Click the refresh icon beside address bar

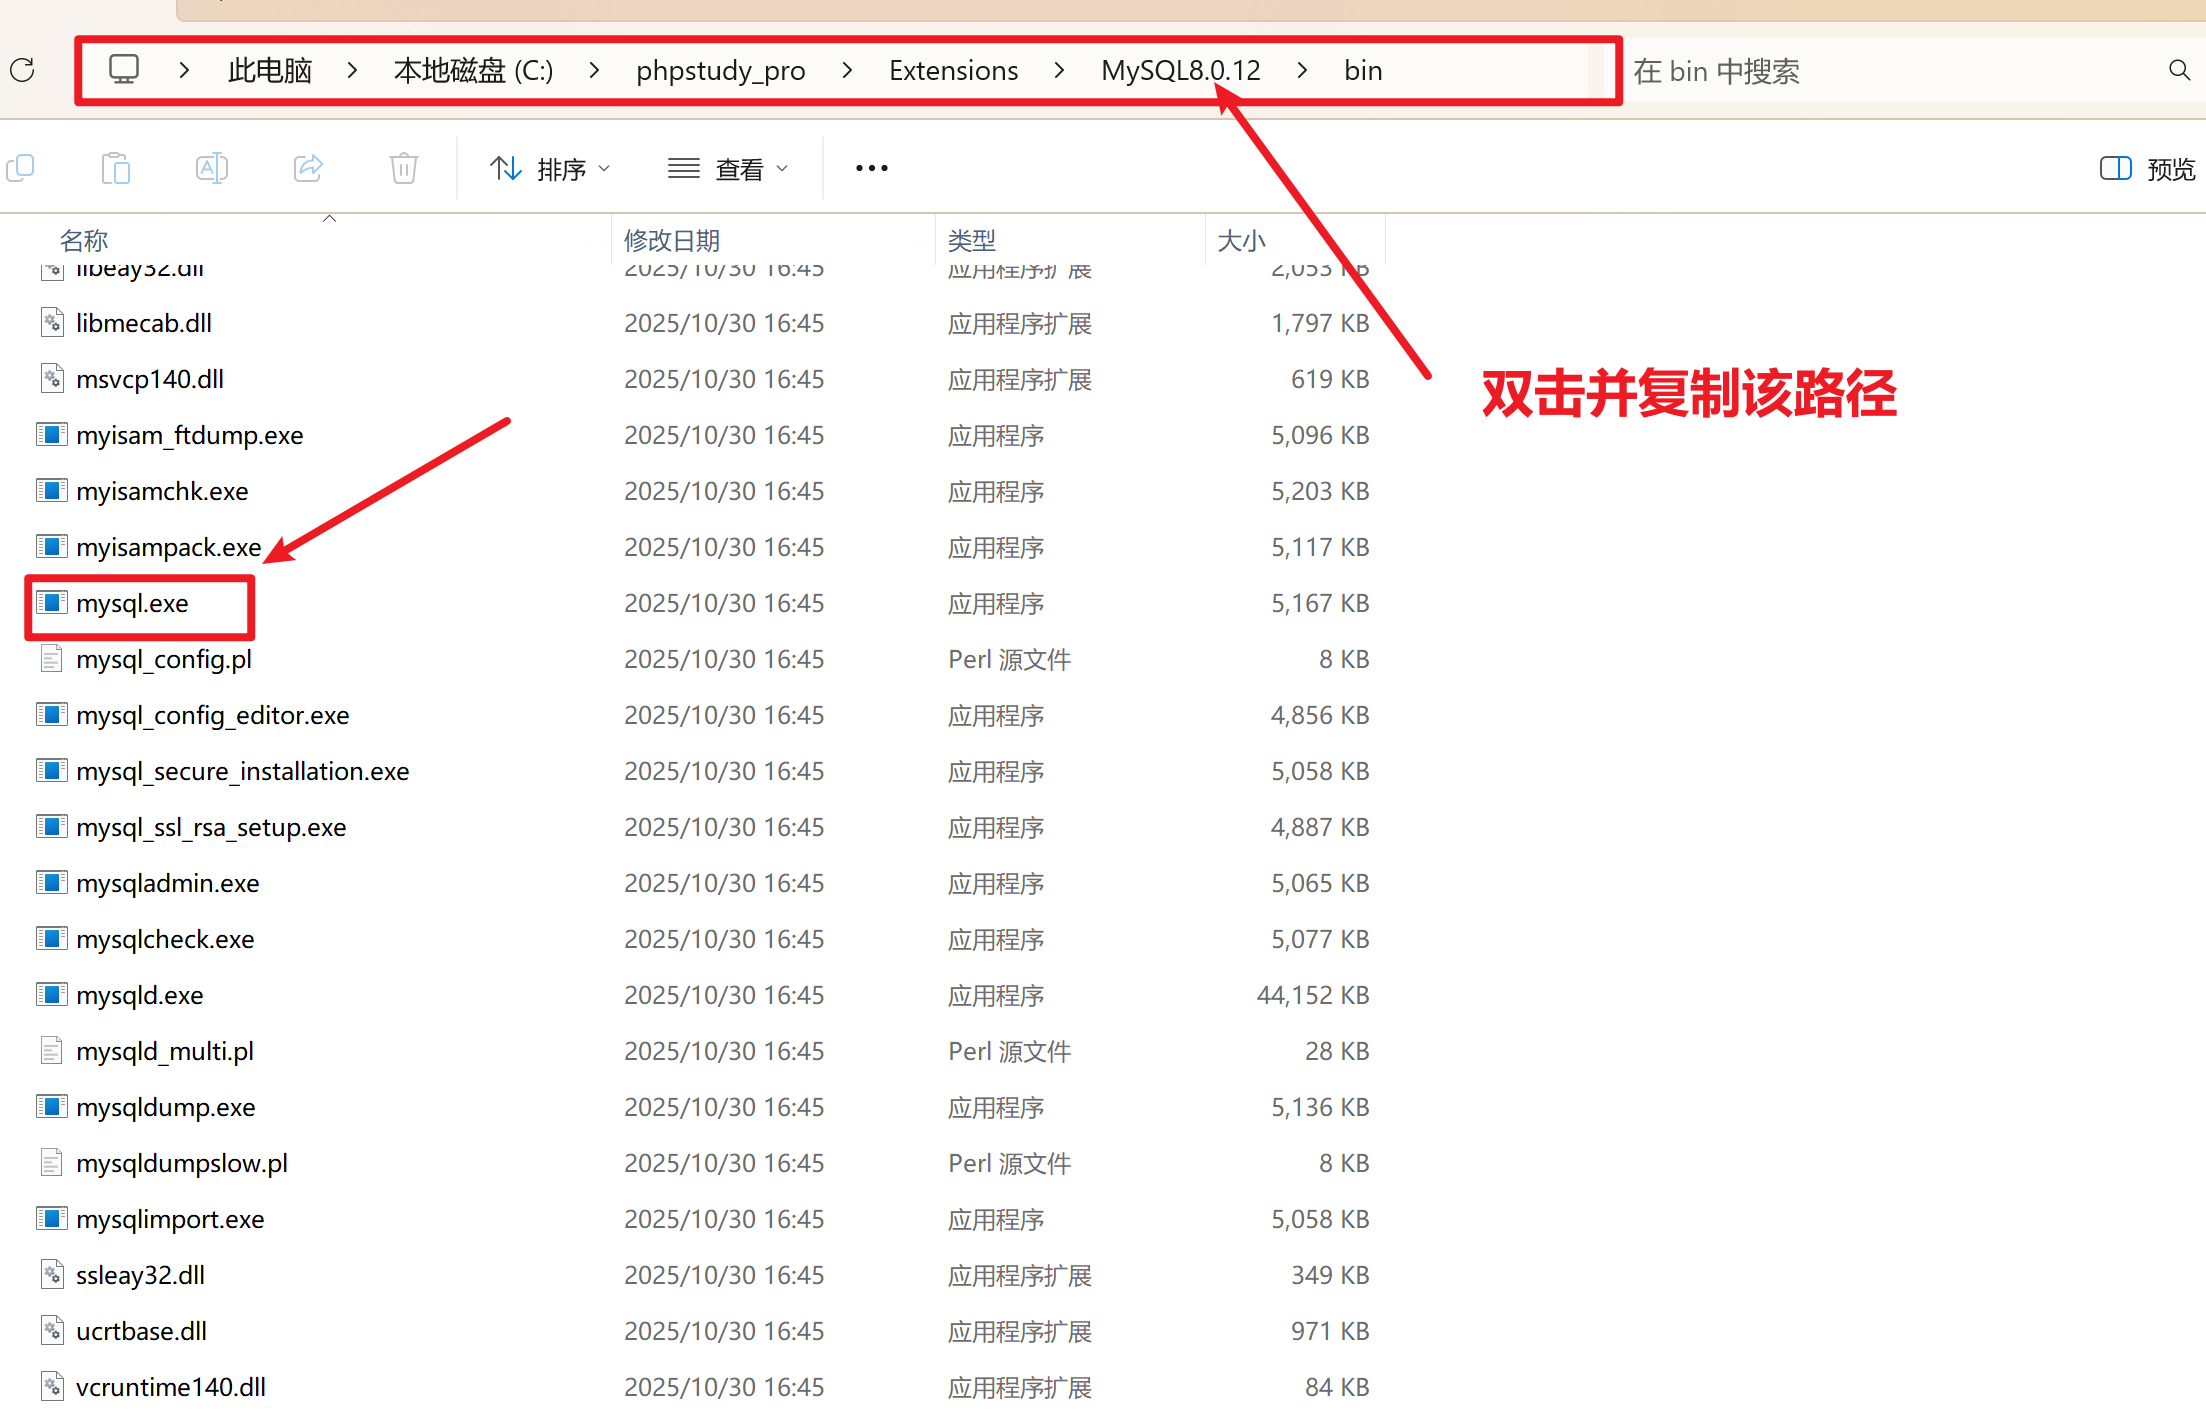(x=22, y=70)
